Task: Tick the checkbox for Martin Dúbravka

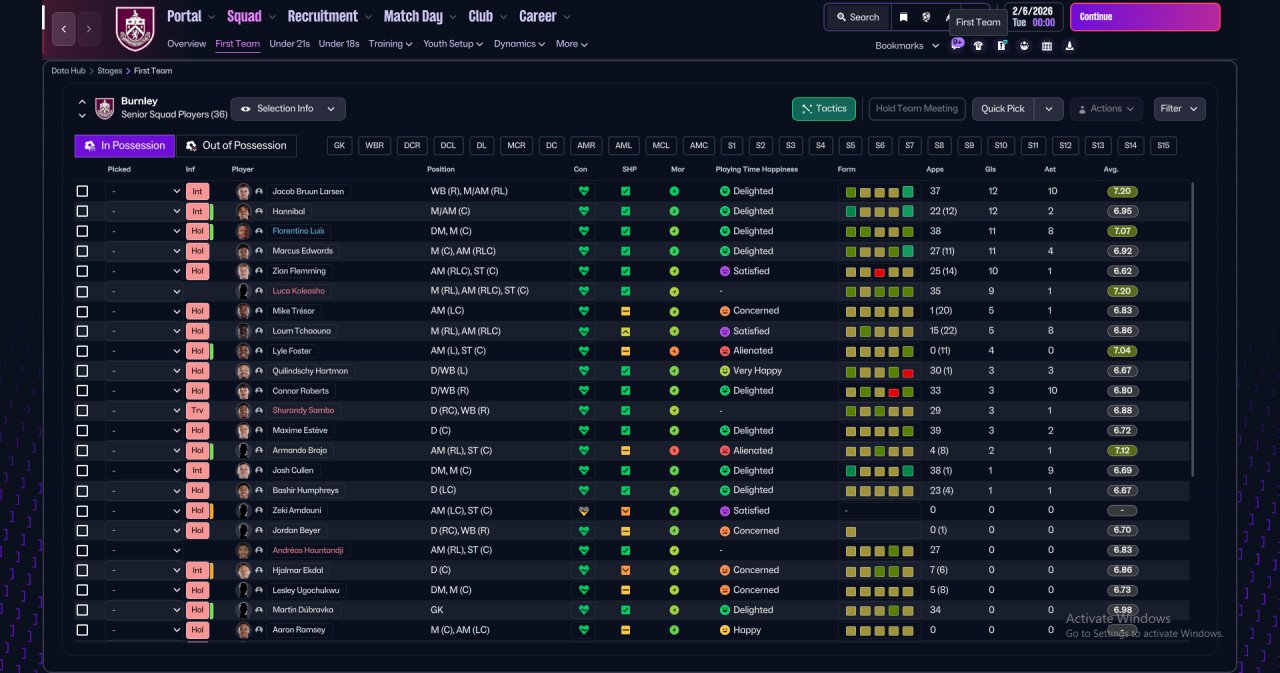Action: [82, 610]
